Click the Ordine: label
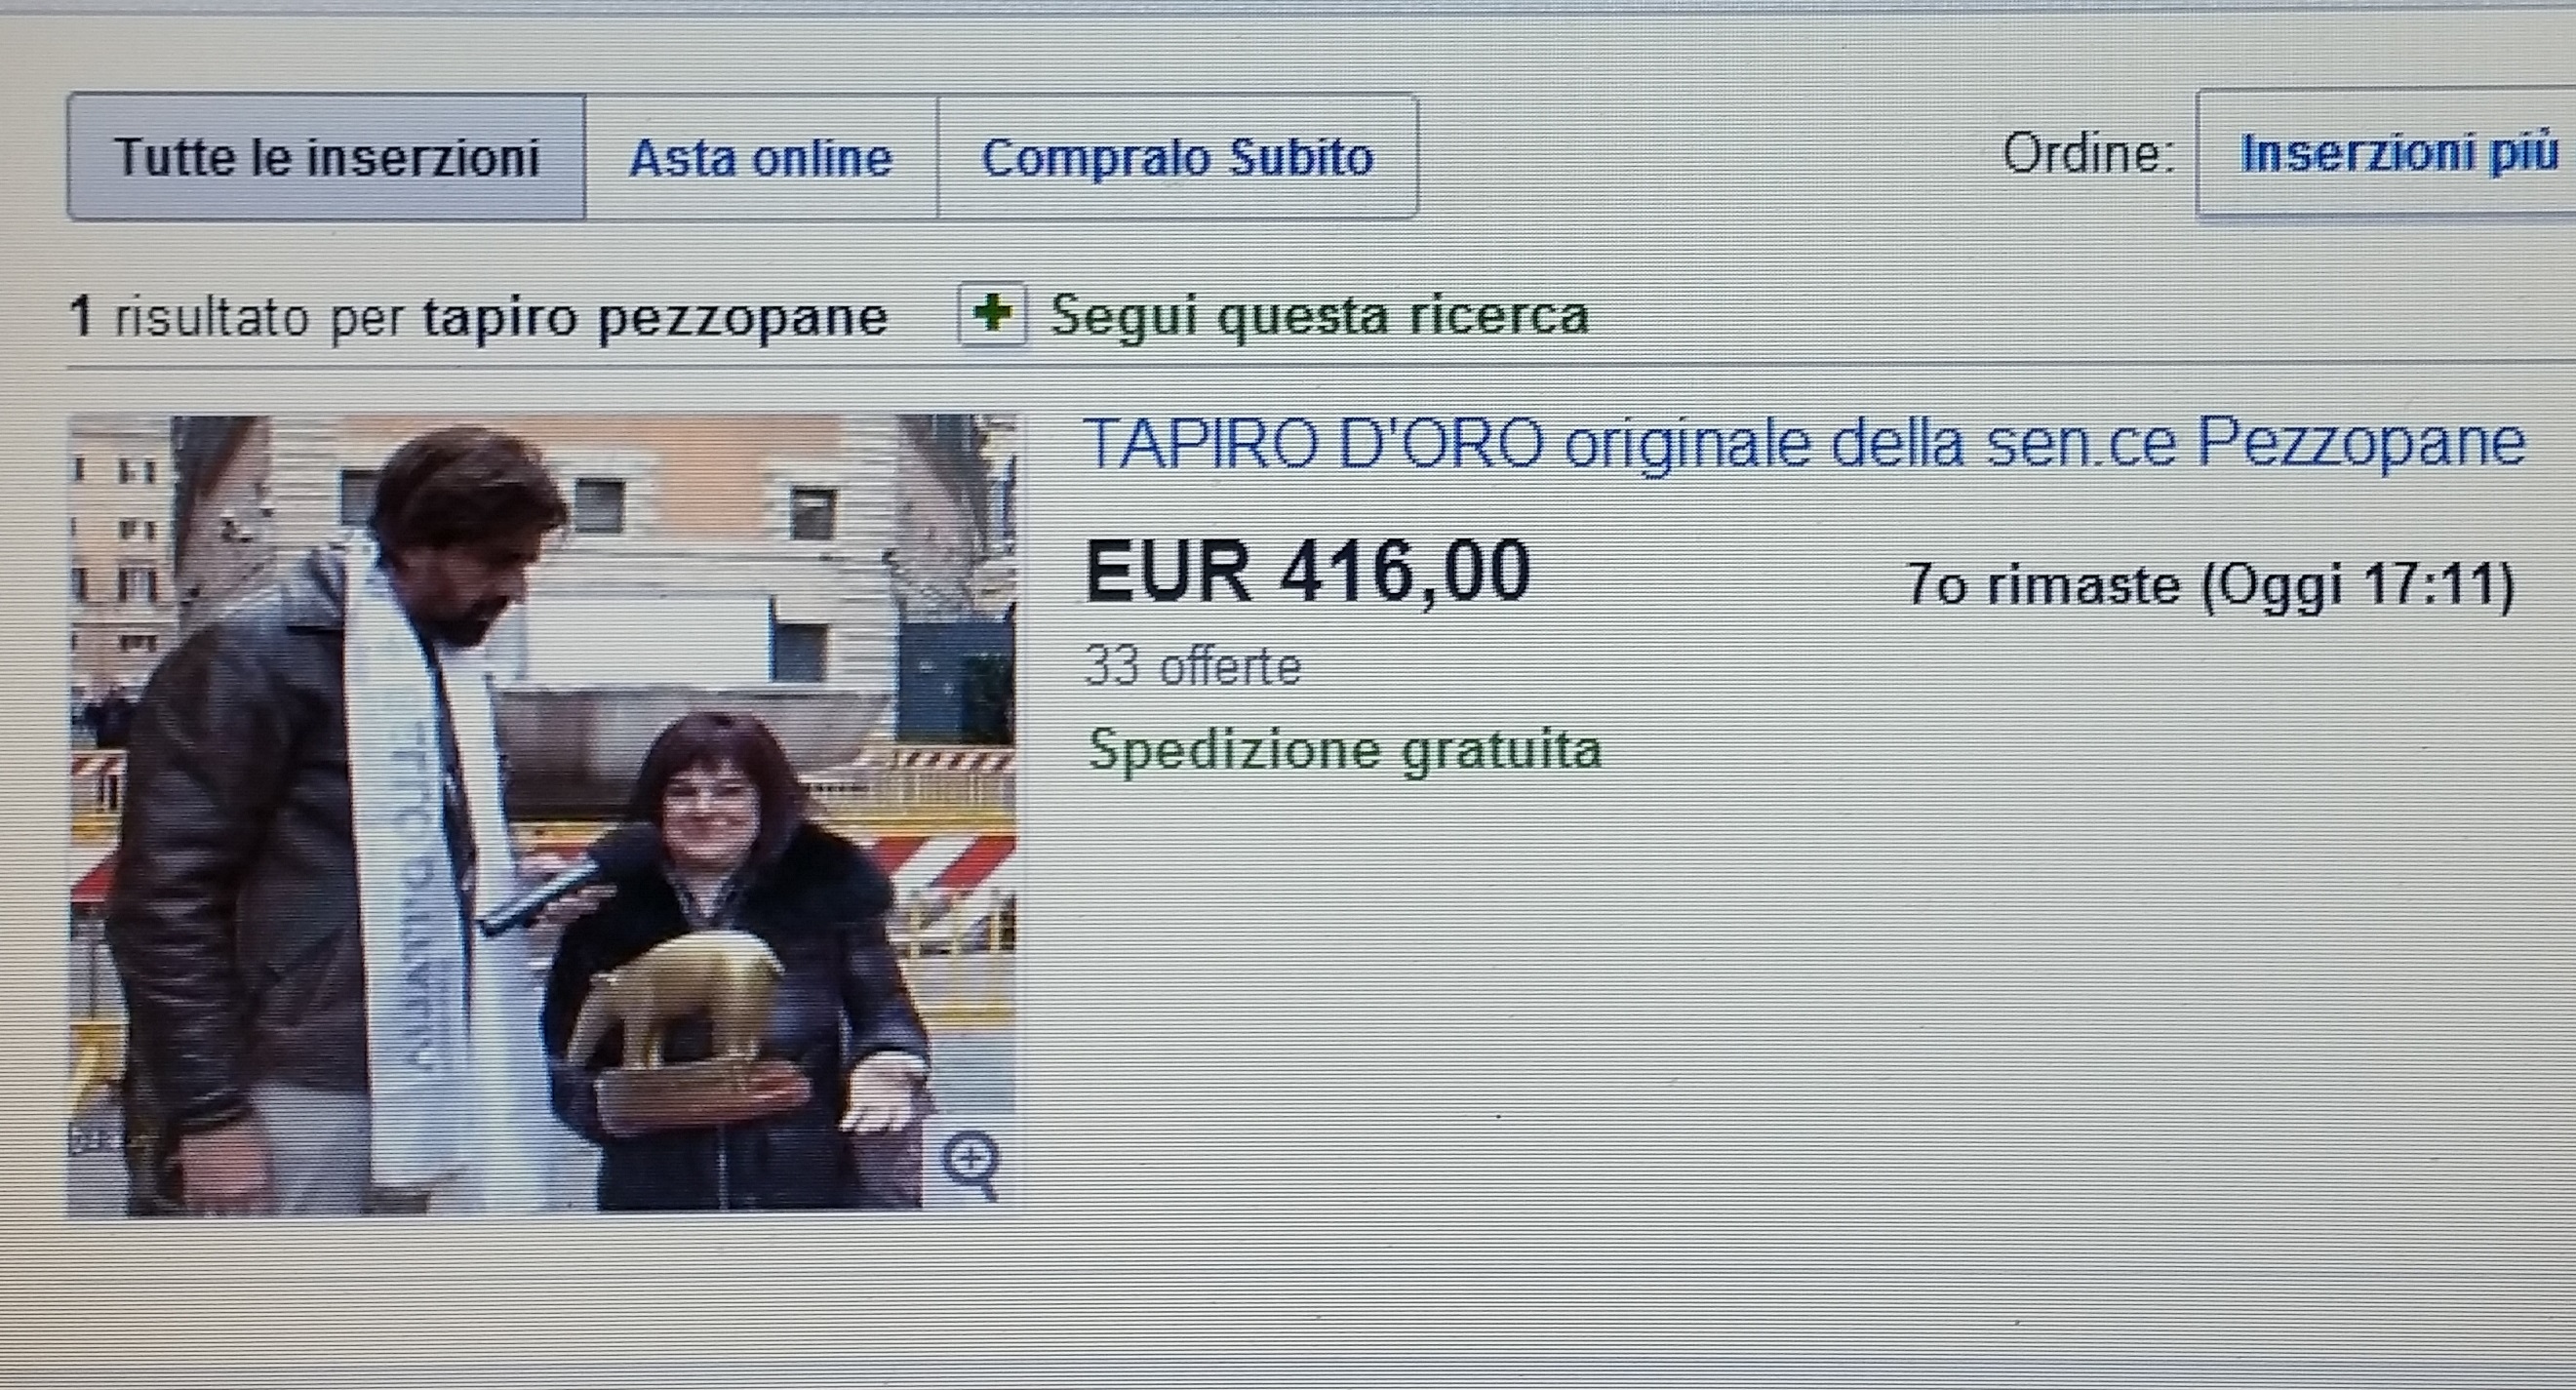The image size is (2576, 1390). click(2088, 154)
